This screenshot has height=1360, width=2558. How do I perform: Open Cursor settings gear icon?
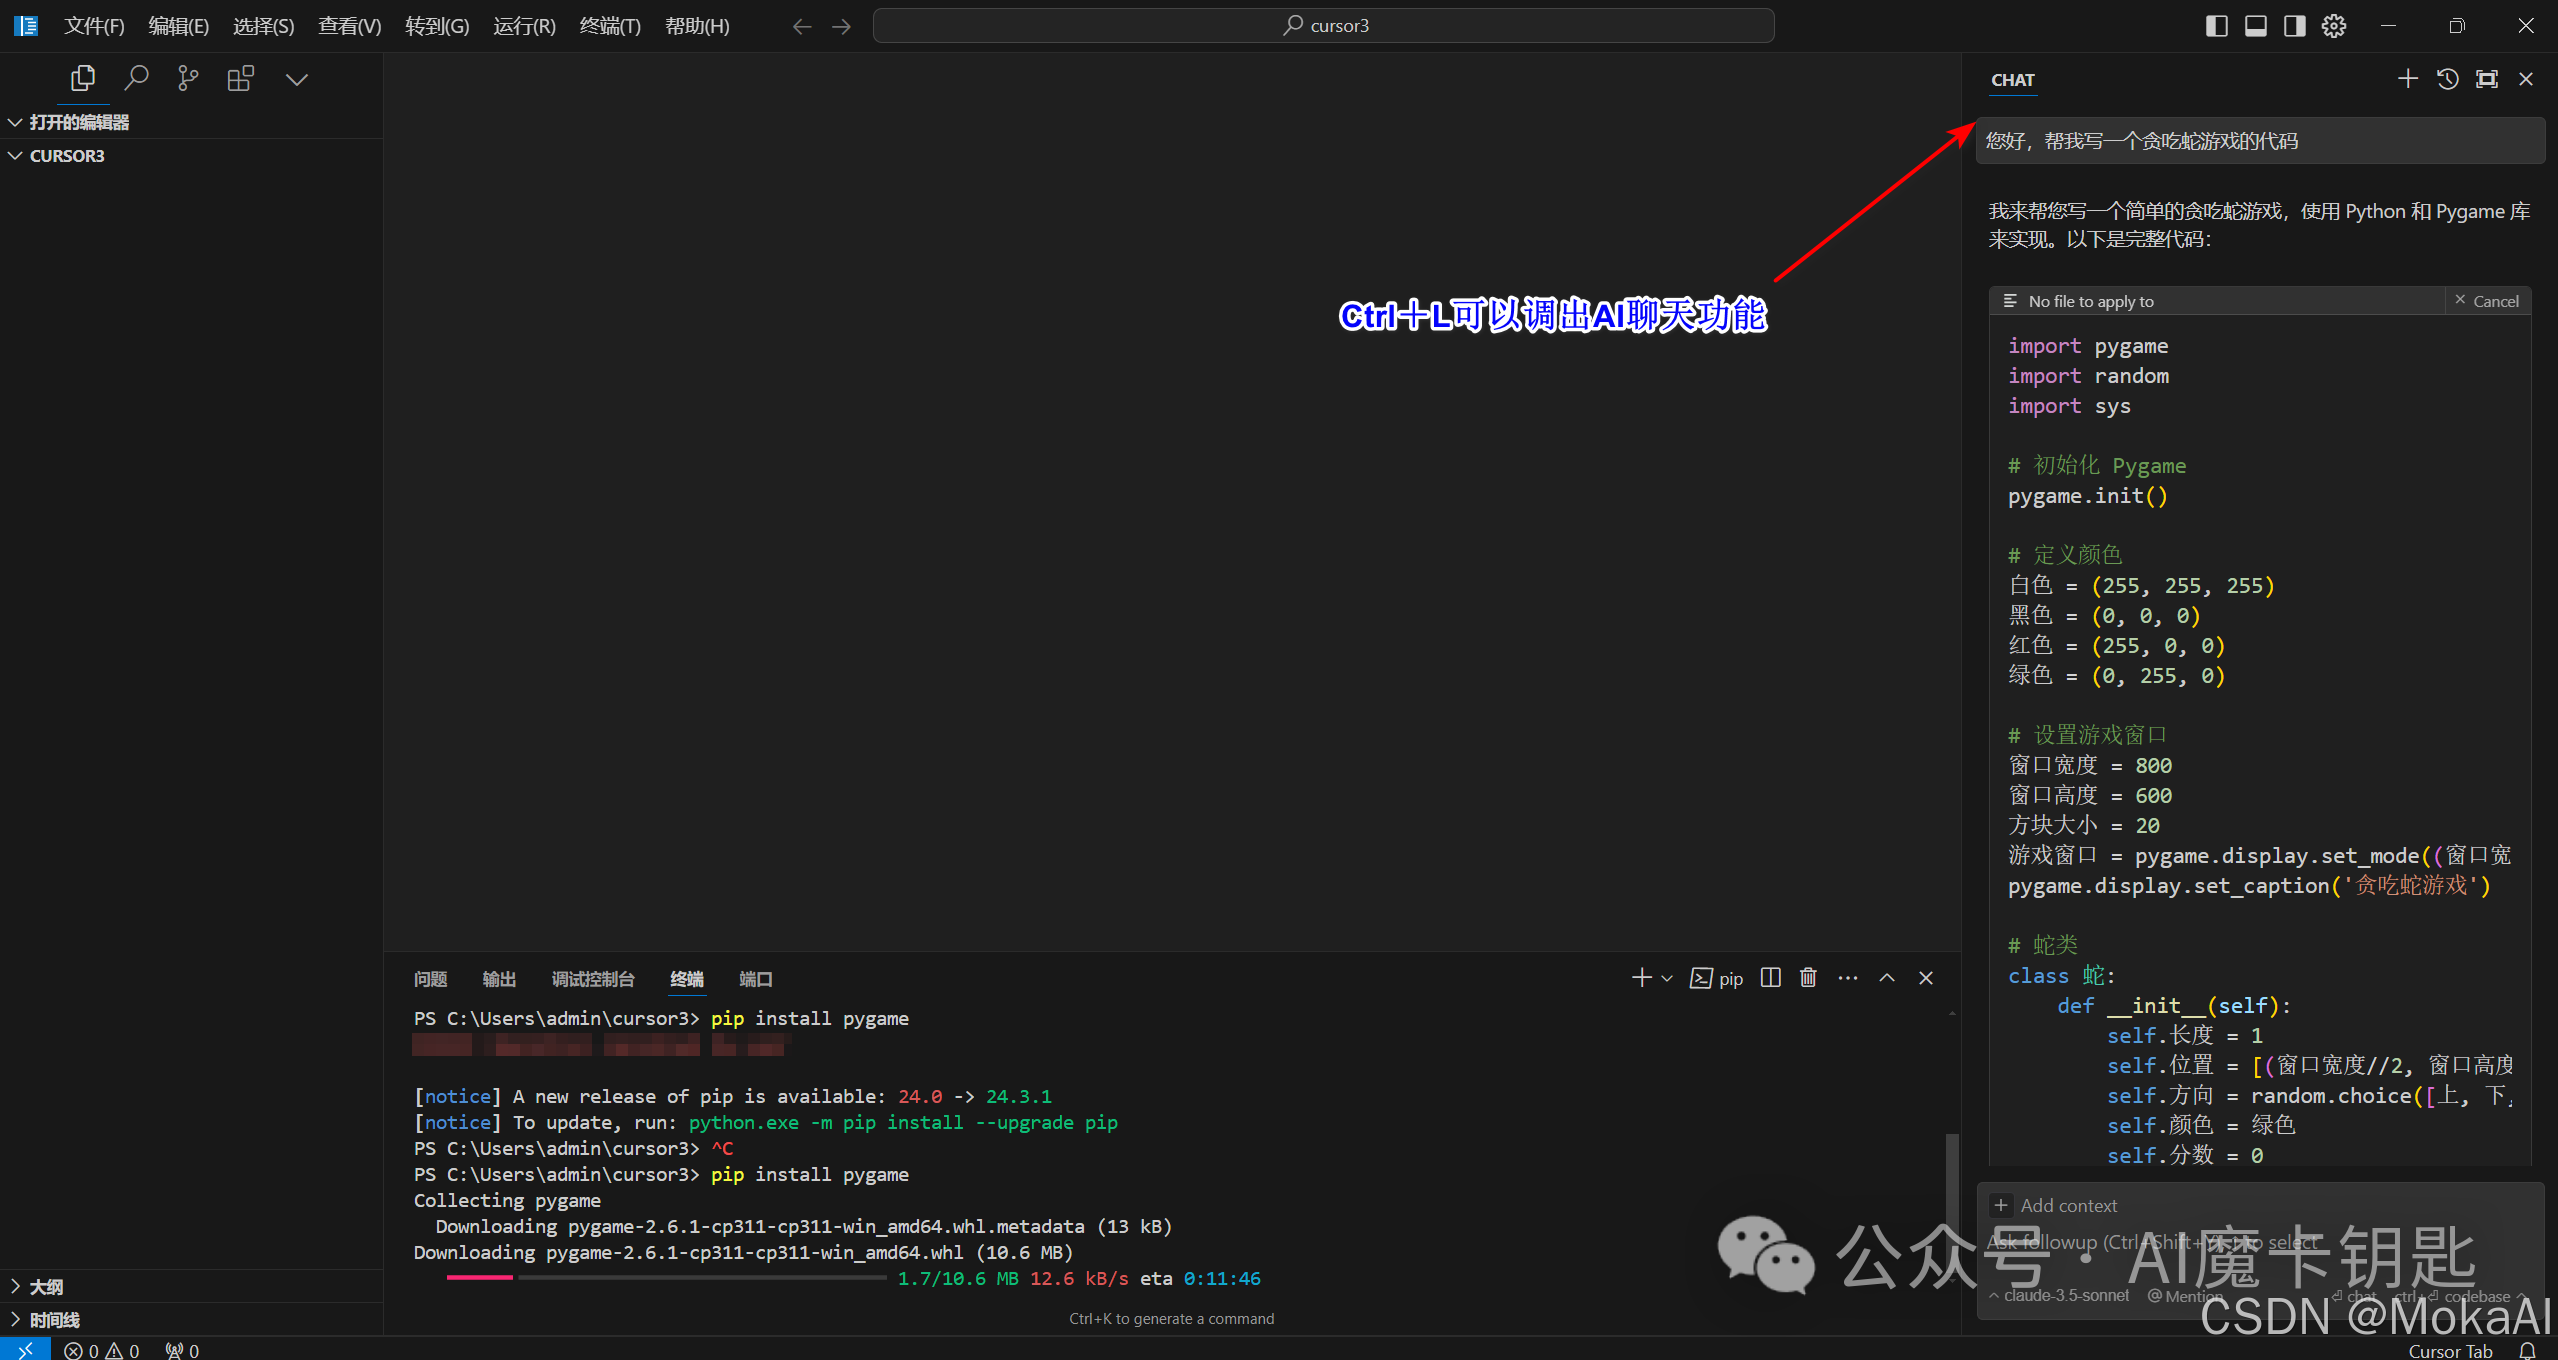pyautogui.click(x=2334, y=26)
